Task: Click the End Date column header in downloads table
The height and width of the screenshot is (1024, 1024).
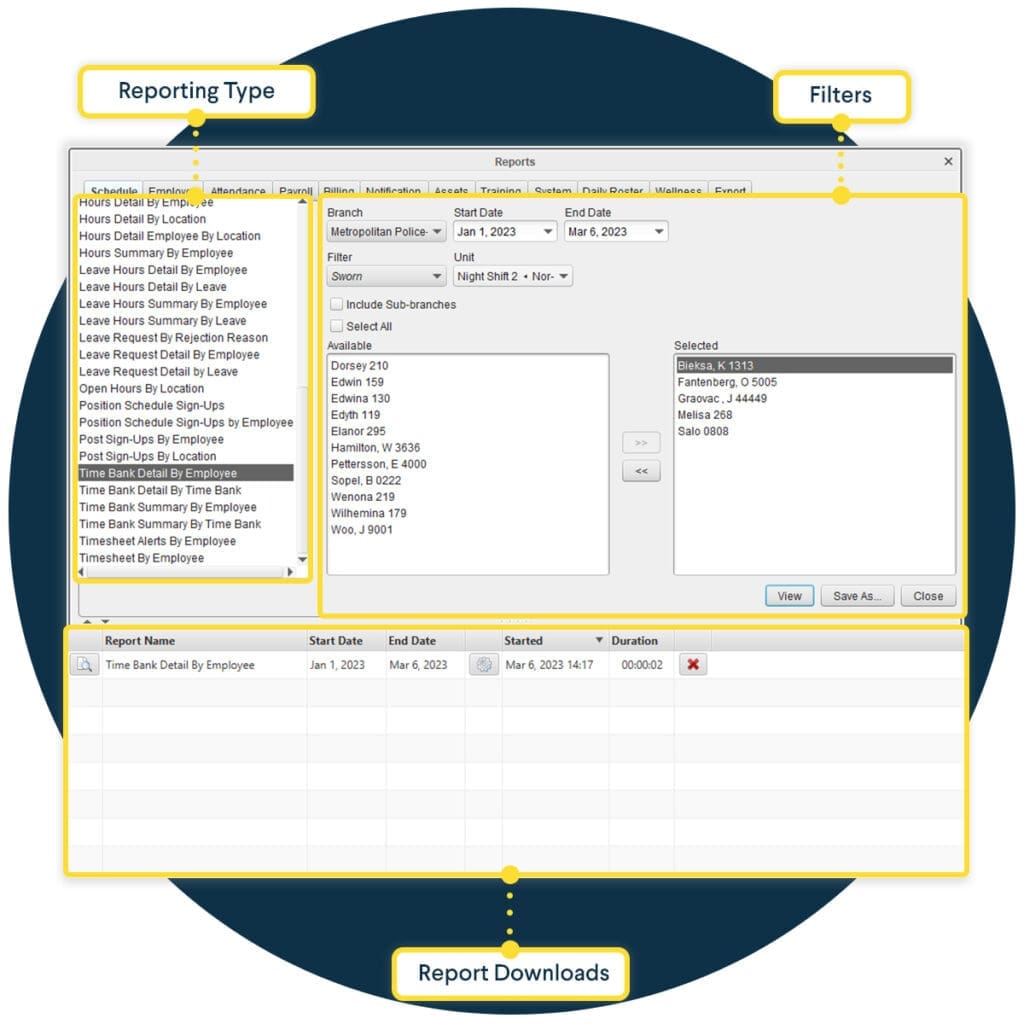Action: (x=425, y=641)
